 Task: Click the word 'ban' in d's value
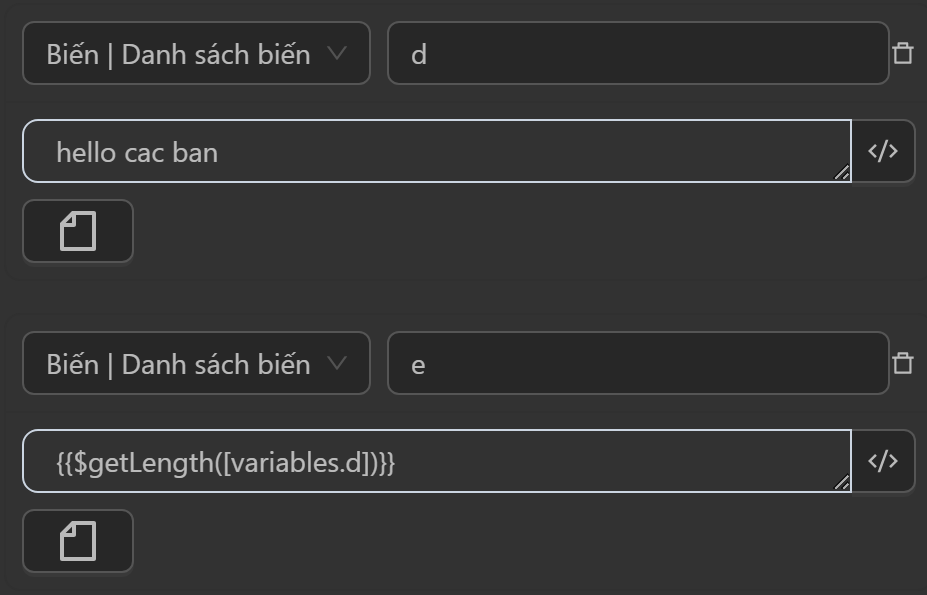(195, 152)
